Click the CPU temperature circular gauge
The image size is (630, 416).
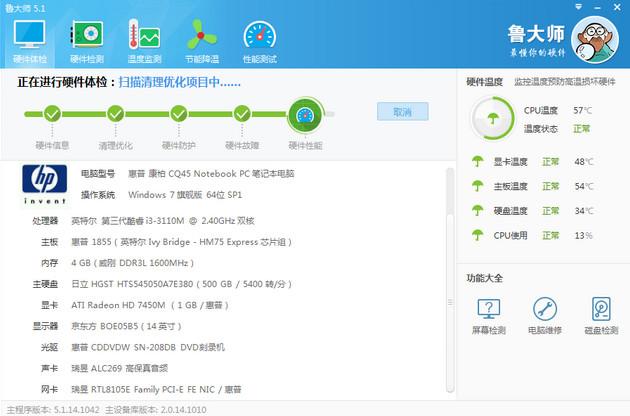click(493, 118)
